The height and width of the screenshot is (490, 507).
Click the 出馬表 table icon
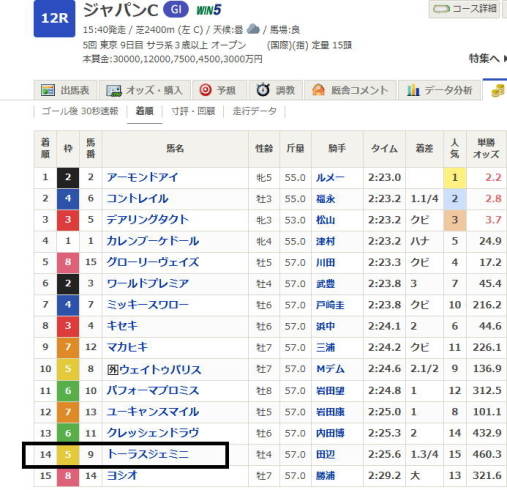pos(48,90)
